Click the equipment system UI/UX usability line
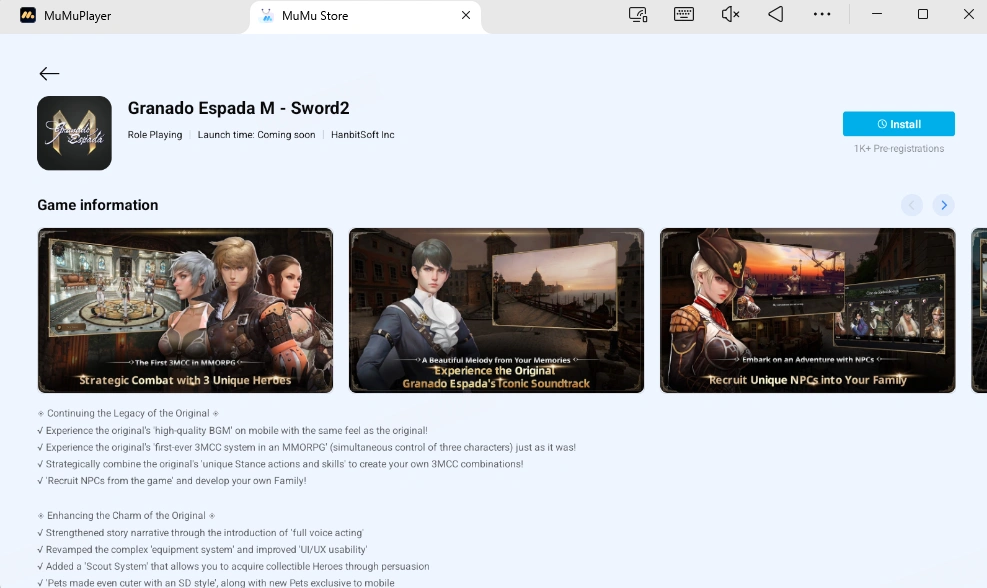987x588 pixels. click(x=202, y=550)
